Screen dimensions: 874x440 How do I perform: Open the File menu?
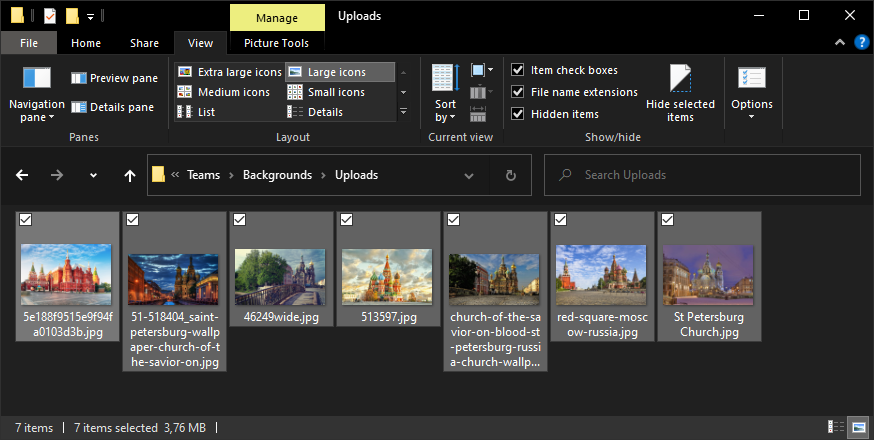(30, 43)
